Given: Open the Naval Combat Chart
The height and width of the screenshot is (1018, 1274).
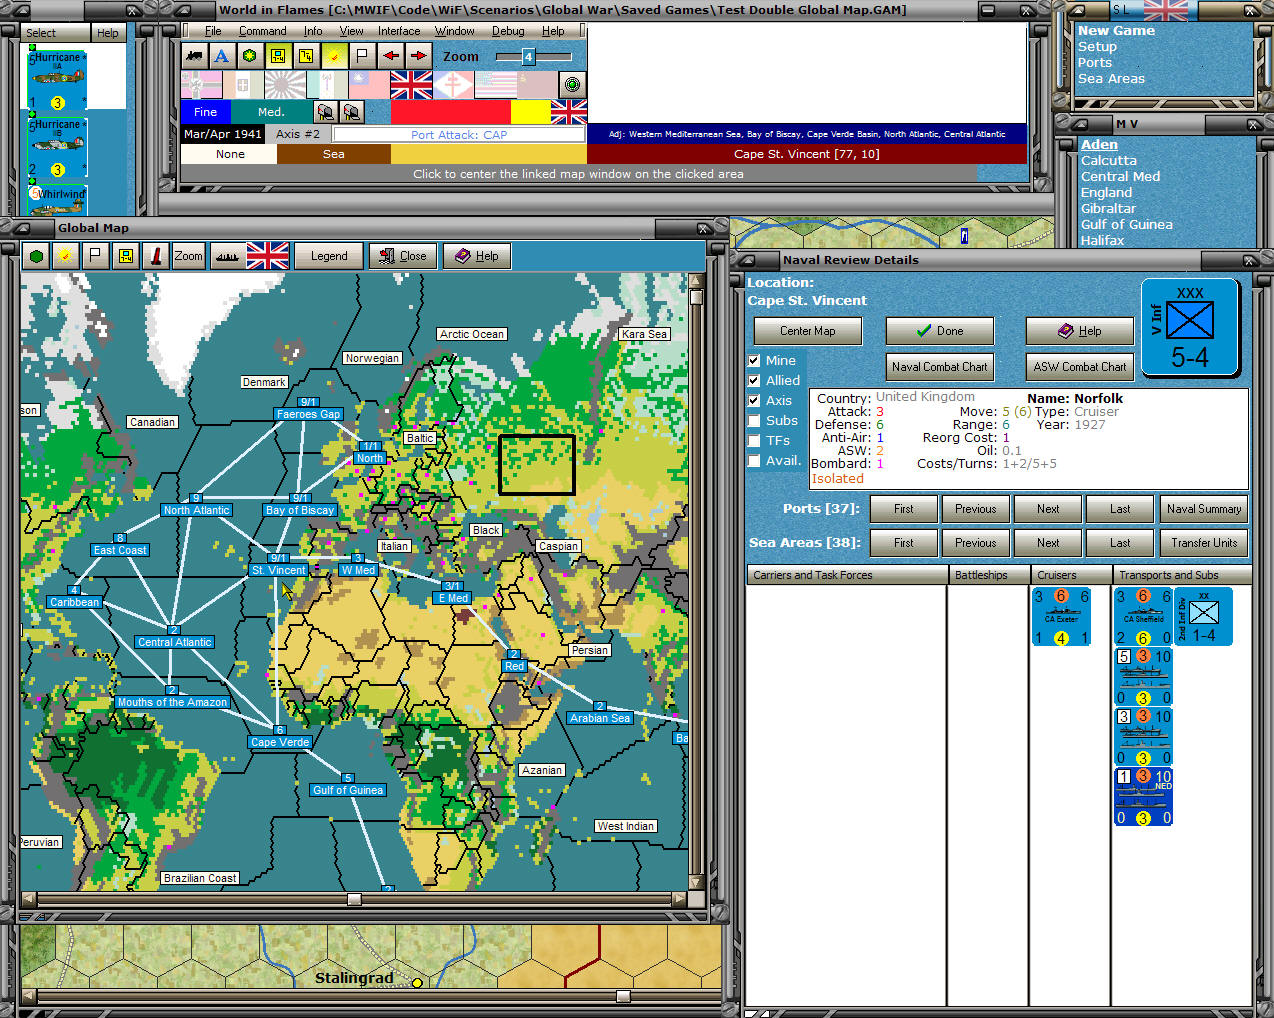Looking at the screenshot, I should (x=940, y=367).
